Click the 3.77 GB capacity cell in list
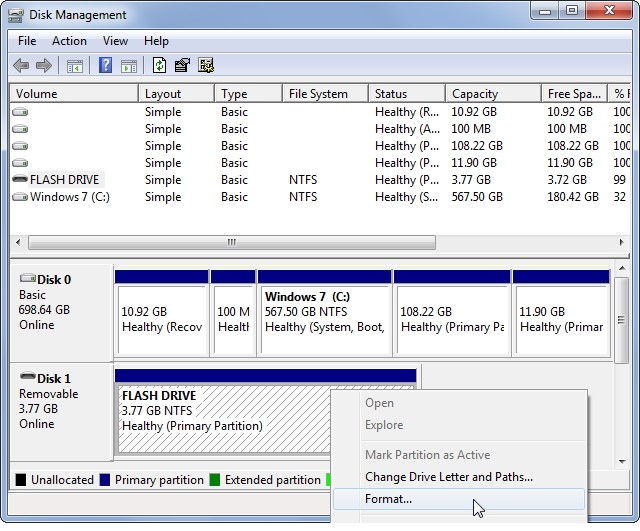The image size is (640, 531). (471, 180)
